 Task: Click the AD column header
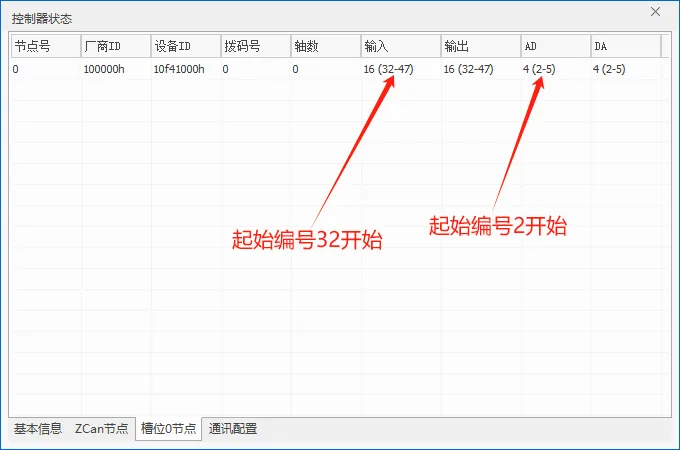(556, 46)
